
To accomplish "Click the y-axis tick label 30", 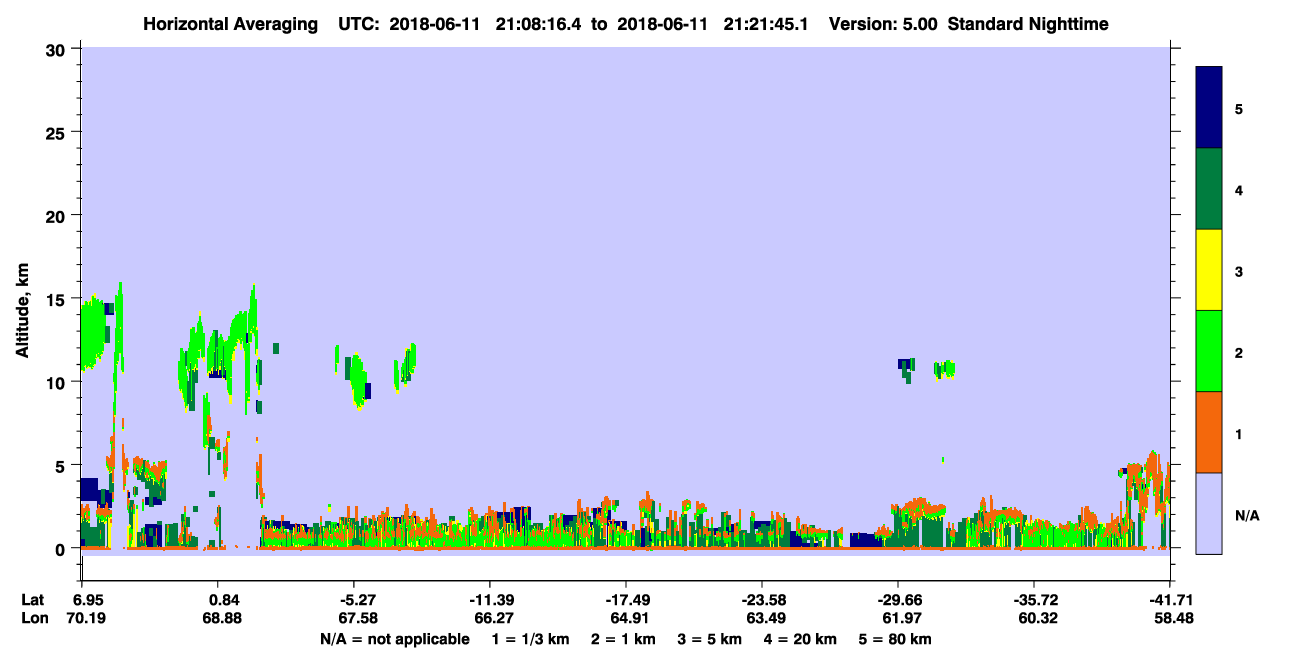I will click(x=58, y=49).
